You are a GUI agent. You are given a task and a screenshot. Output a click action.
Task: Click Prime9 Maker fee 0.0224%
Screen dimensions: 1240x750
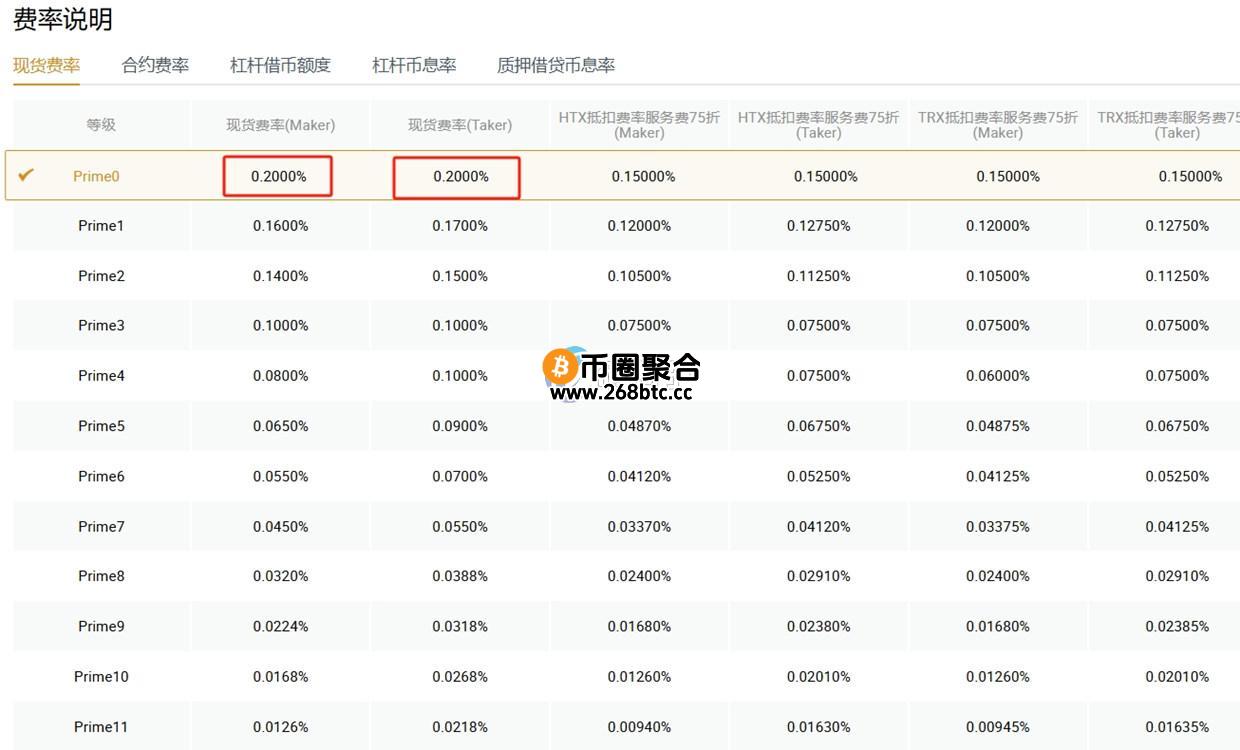point(280,626)
